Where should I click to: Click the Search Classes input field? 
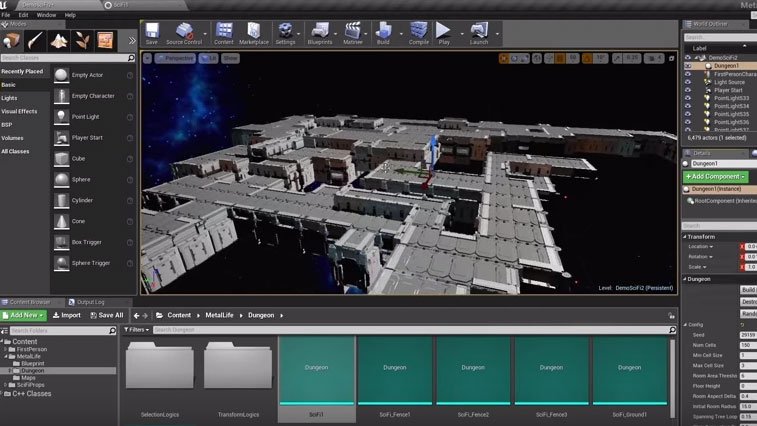[68, 58]
